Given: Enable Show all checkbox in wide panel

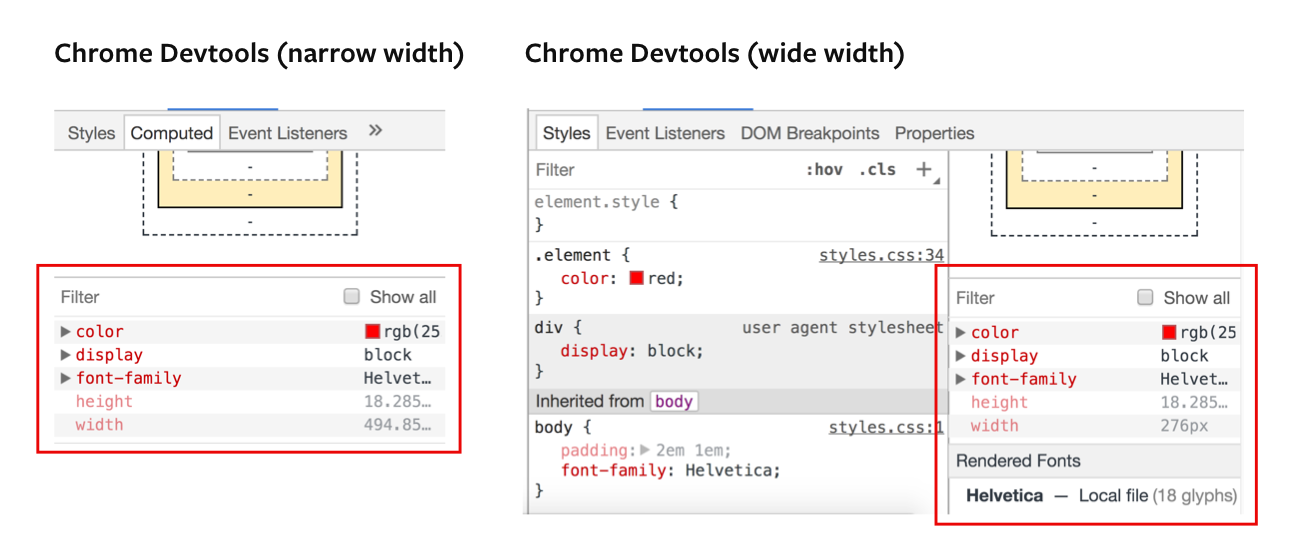Looking at the screenshot, I should coord(1145,298).
